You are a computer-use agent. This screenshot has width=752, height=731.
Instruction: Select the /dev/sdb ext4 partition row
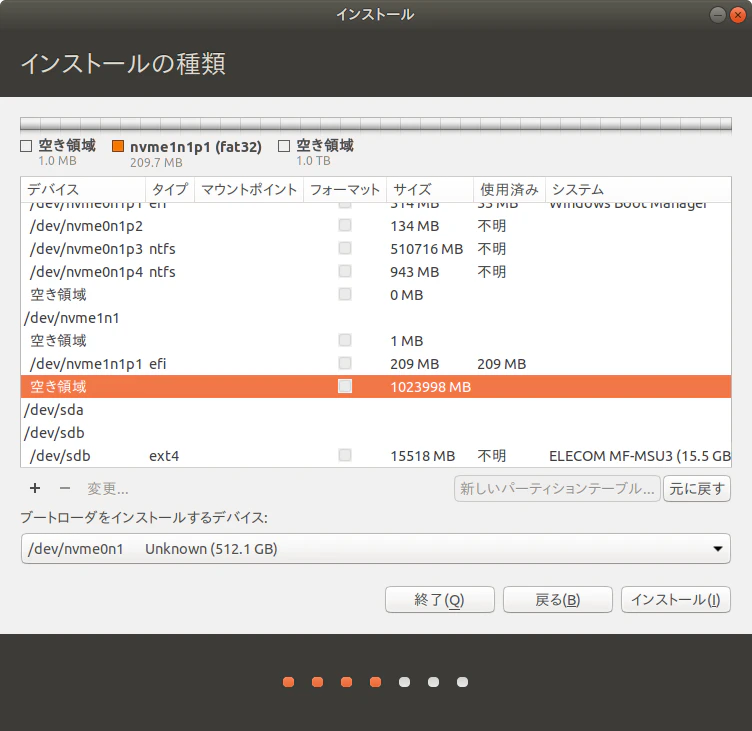click(x=376, y=456)
